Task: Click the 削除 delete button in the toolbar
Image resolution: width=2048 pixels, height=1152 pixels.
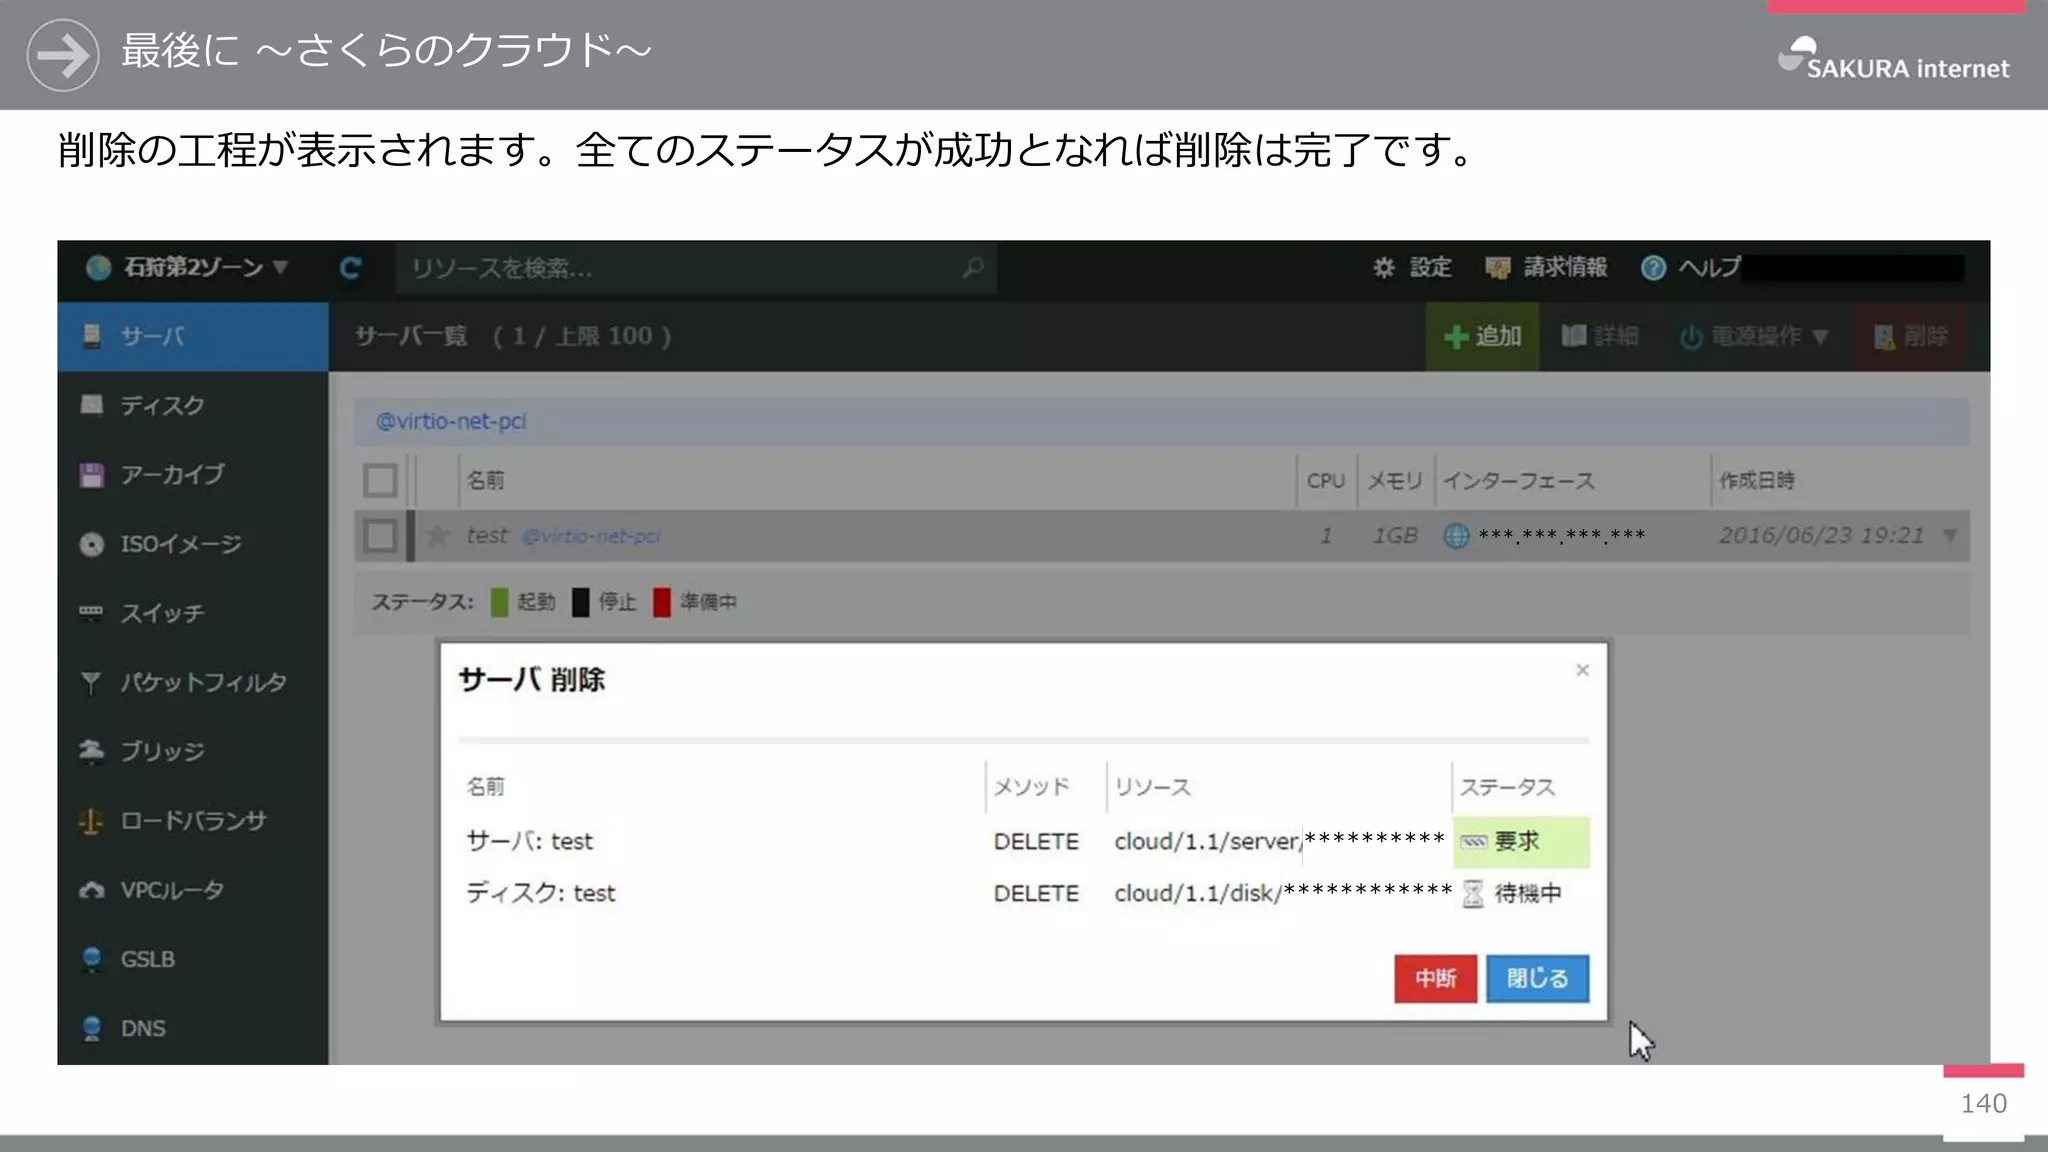Action: (1910, 337)
